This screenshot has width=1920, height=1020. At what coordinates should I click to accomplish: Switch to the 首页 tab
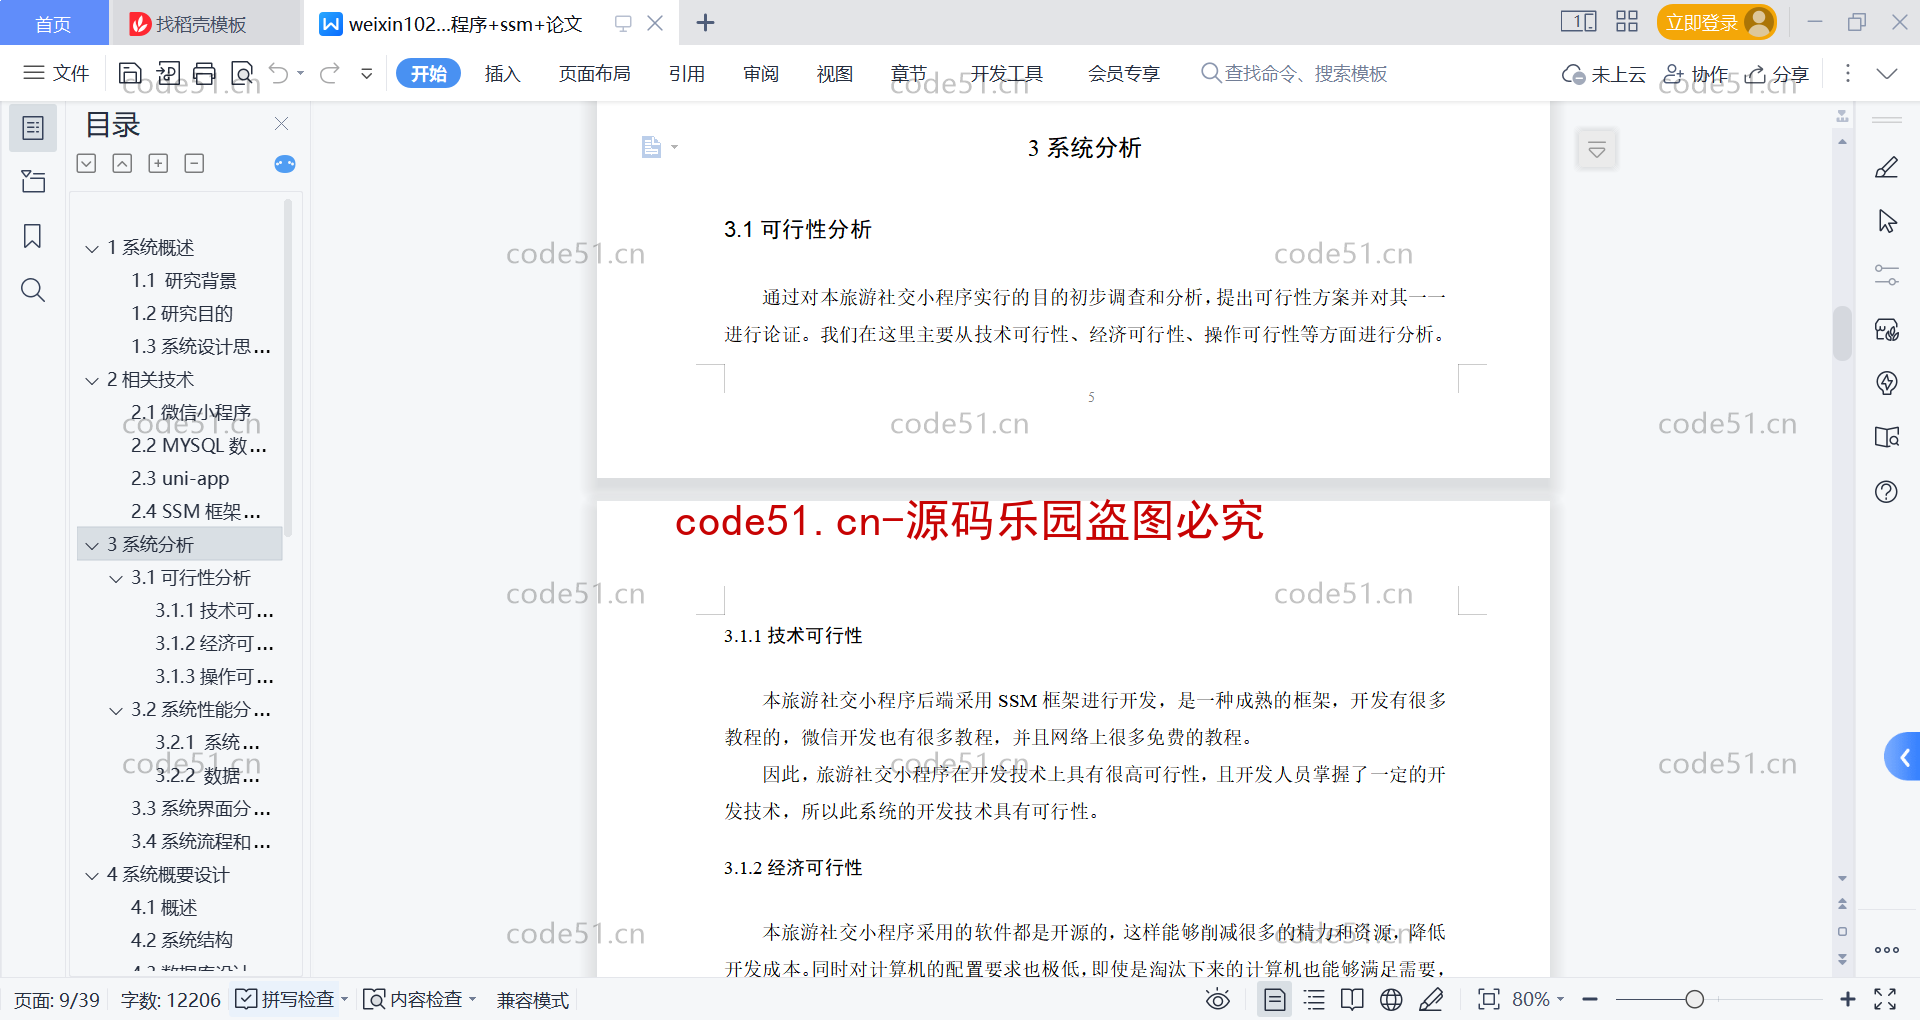pos(53,23)
